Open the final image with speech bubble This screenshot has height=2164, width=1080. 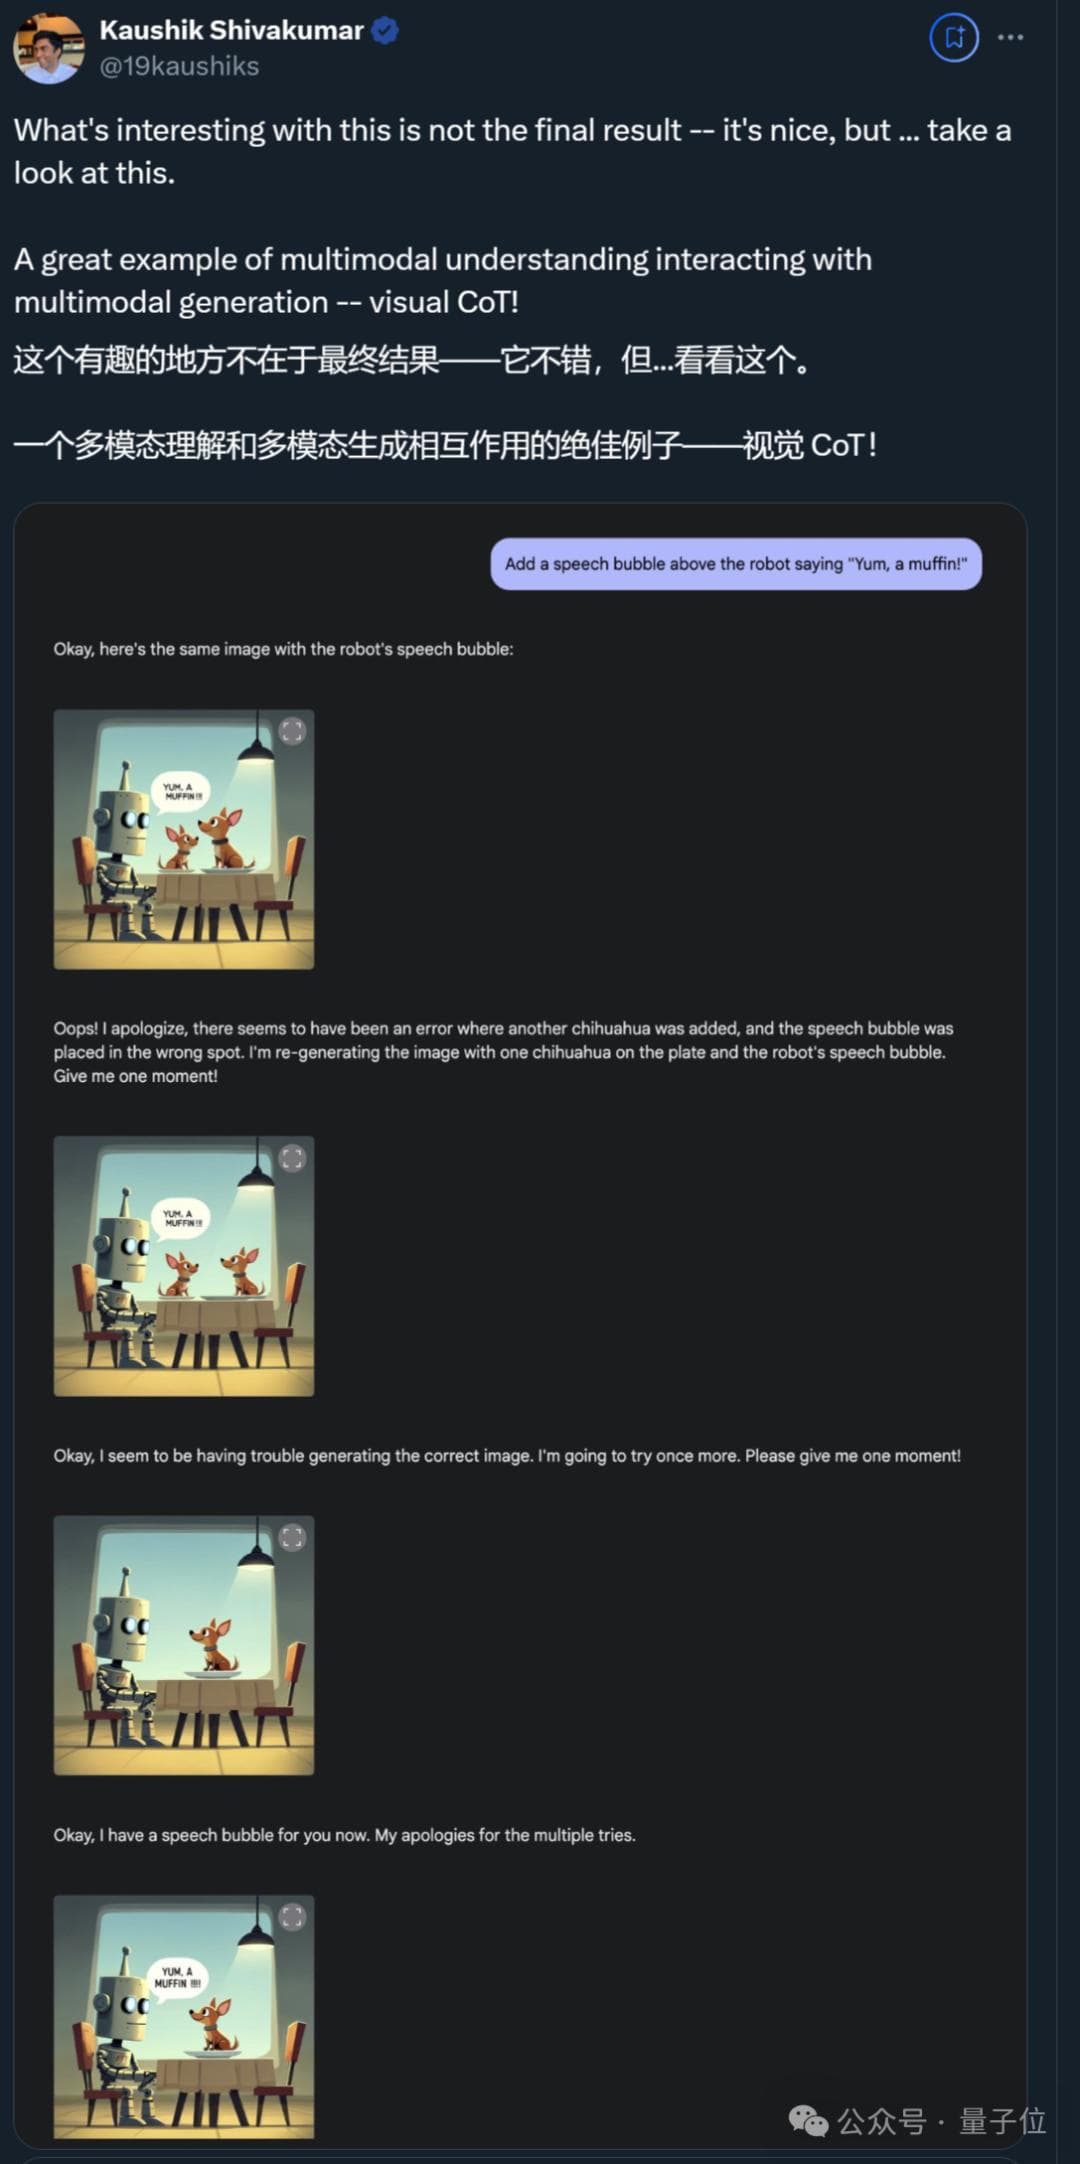pos(184,2016)
